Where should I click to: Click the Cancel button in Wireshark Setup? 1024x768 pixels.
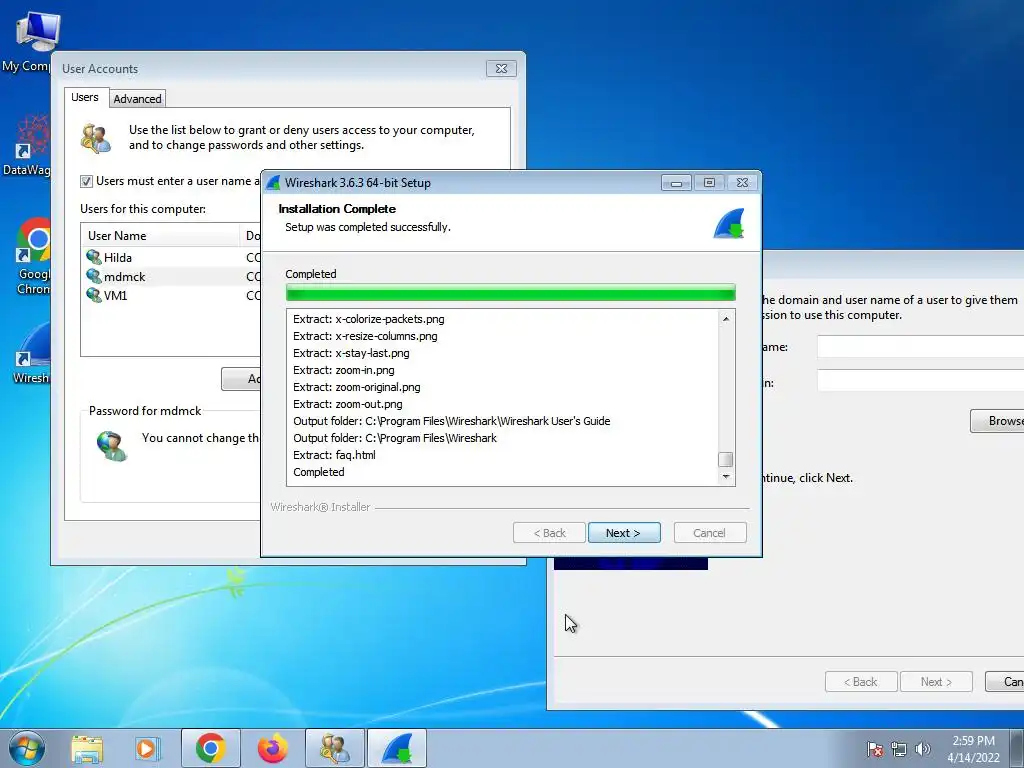click(x=709, y=533)
